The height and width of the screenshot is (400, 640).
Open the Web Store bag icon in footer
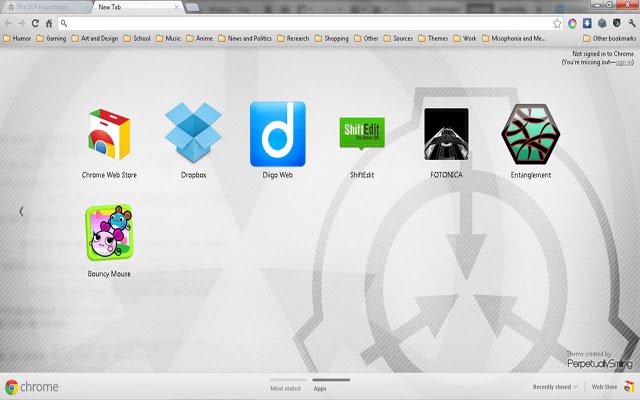tap(629, 386)
